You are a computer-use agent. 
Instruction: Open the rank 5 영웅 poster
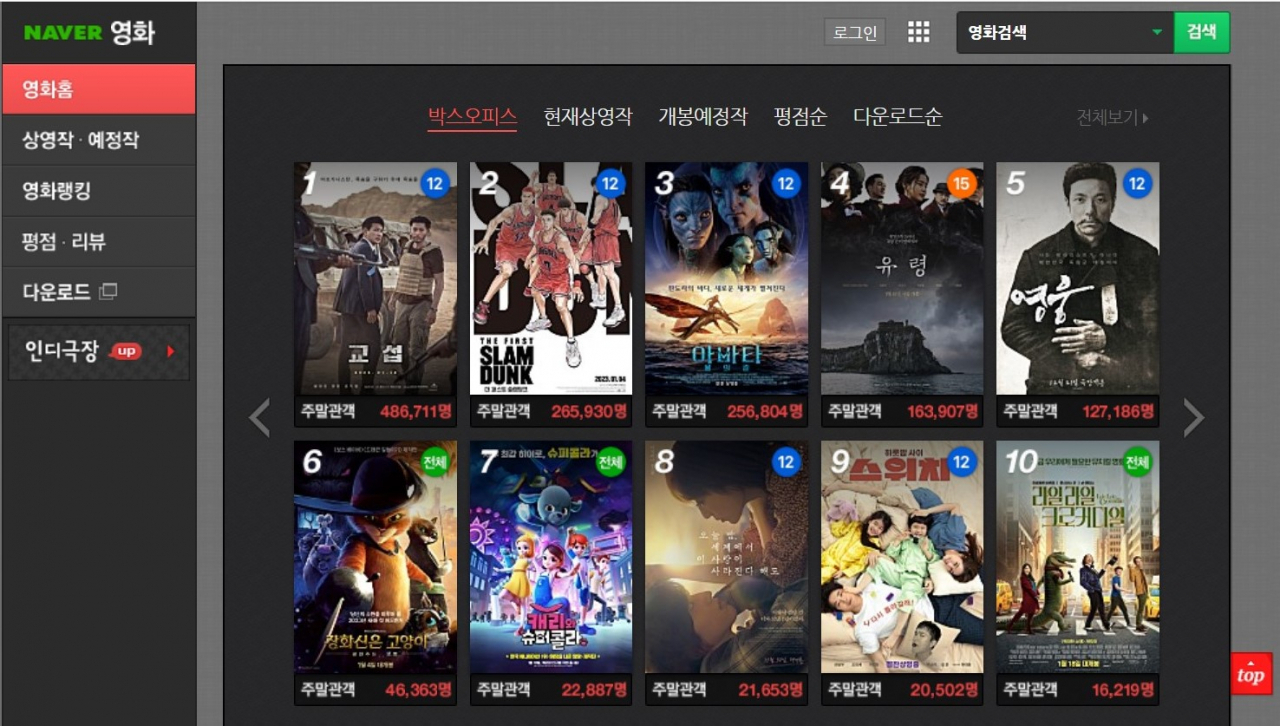pyautogui.click(x=1078, y=279)
